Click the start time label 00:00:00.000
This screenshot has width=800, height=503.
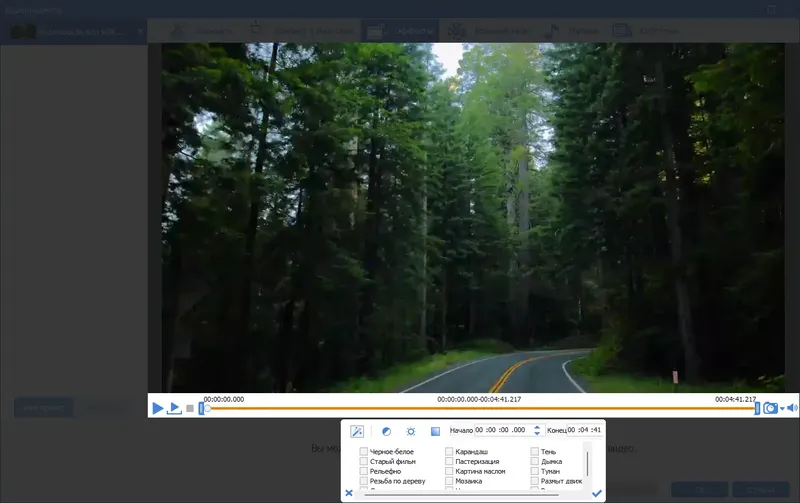(x=223, y=399)
